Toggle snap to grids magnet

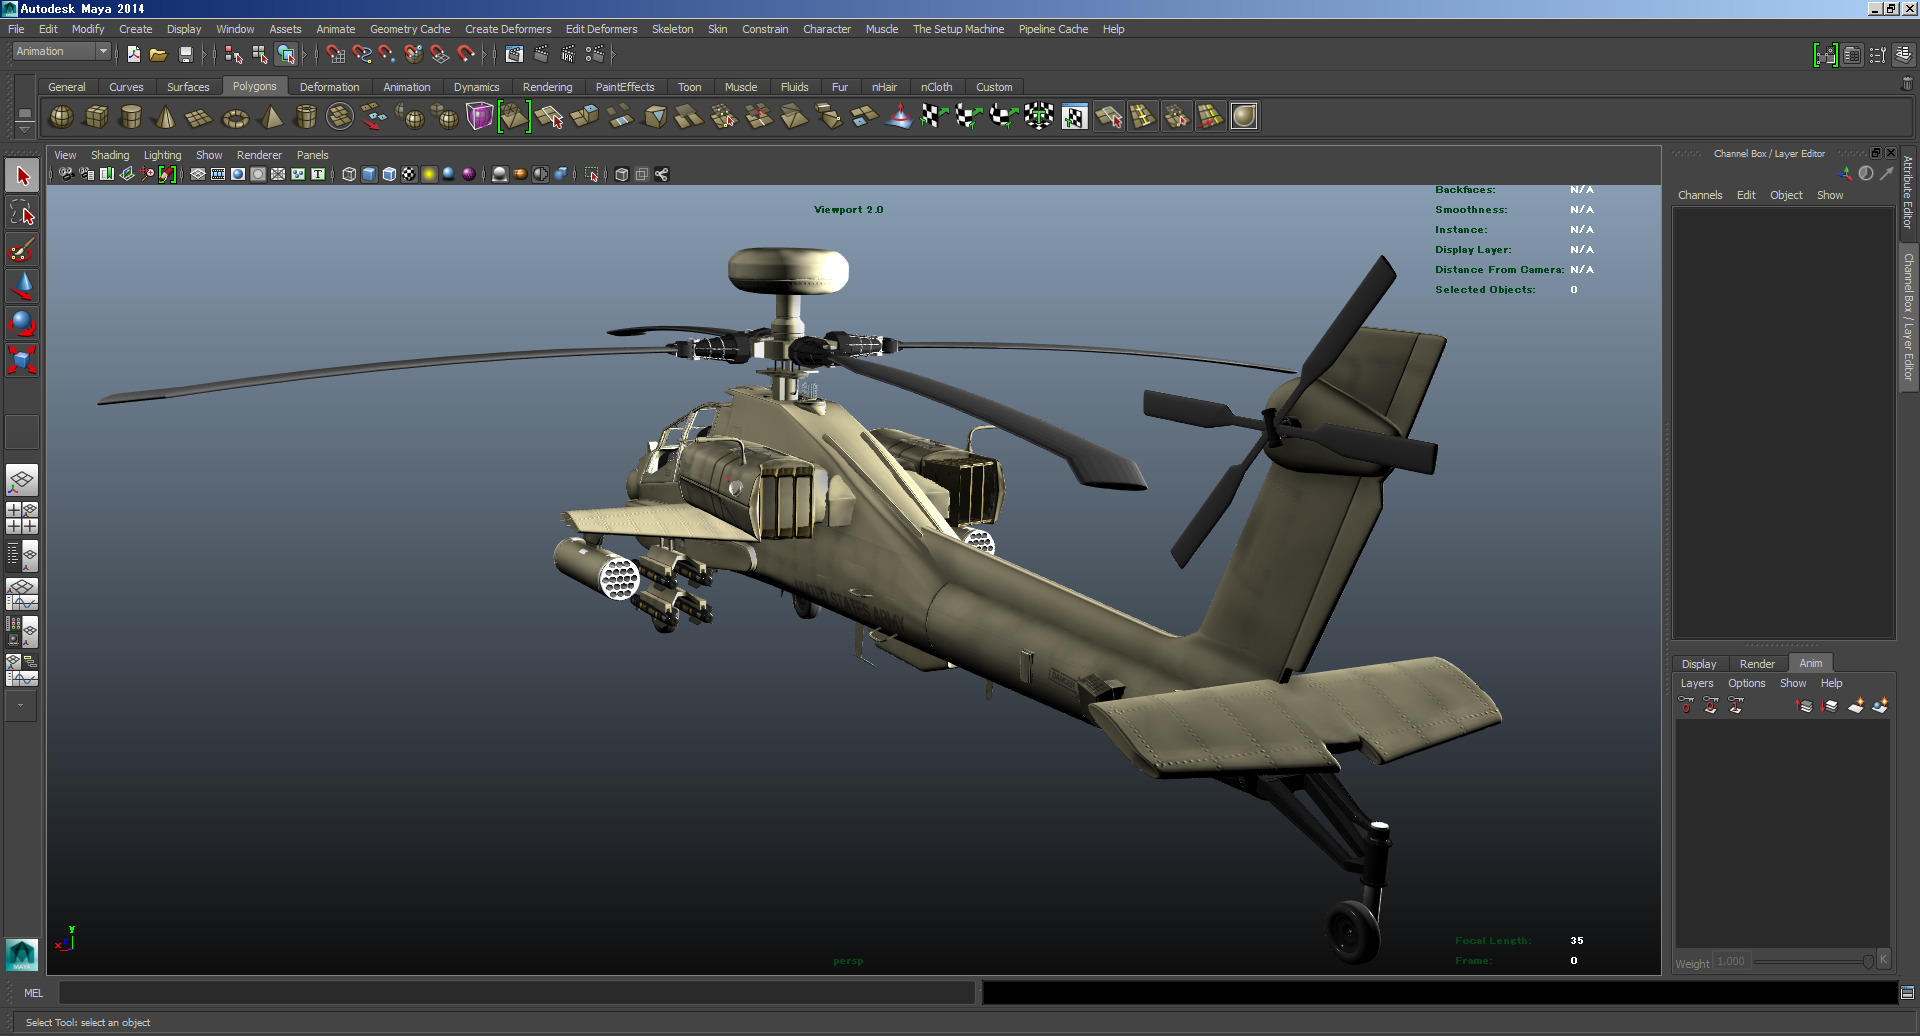[335, 54]
